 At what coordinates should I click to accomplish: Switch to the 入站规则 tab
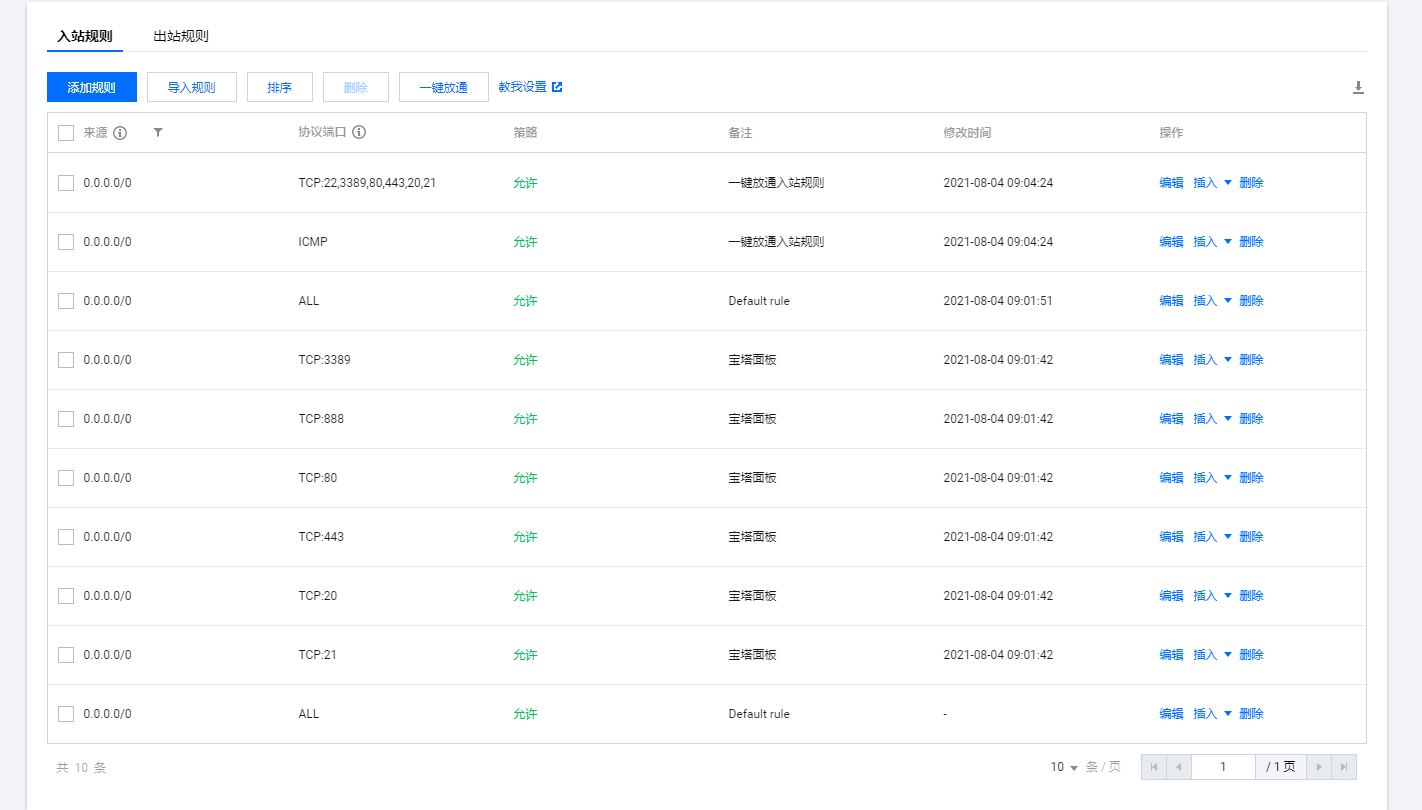(85, 36)
